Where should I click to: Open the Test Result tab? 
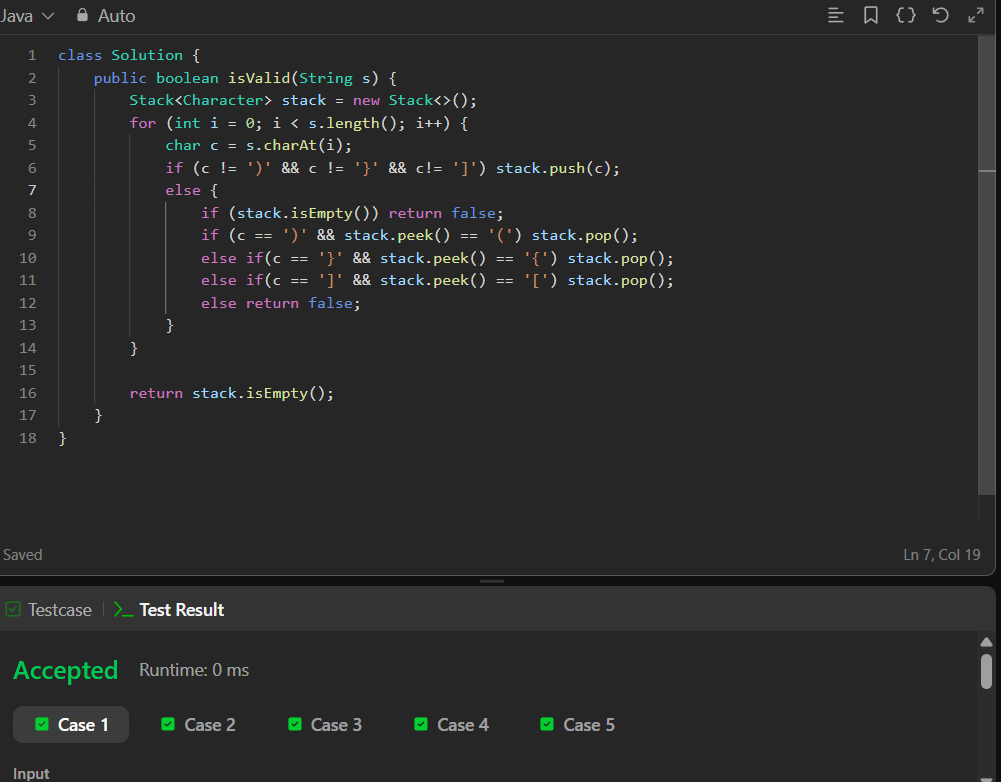[x=169, y=610]
